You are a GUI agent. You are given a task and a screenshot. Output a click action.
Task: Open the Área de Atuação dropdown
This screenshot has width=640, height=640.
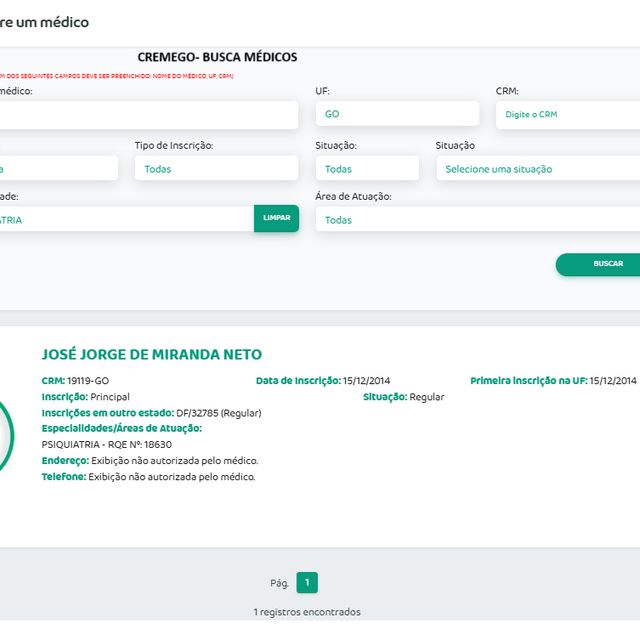478,219
